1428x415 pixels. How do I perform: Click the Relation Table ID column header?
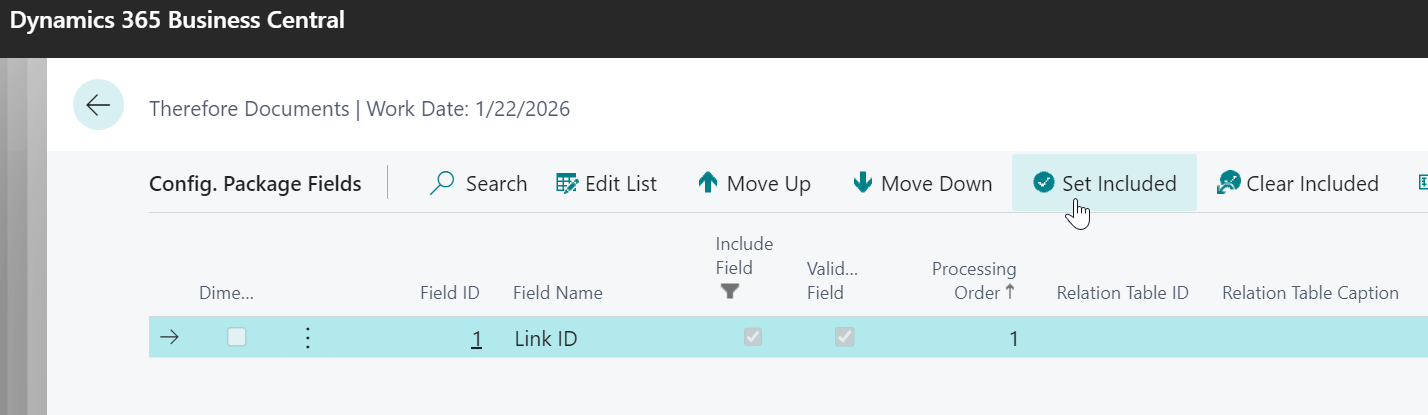point(1122,293)
